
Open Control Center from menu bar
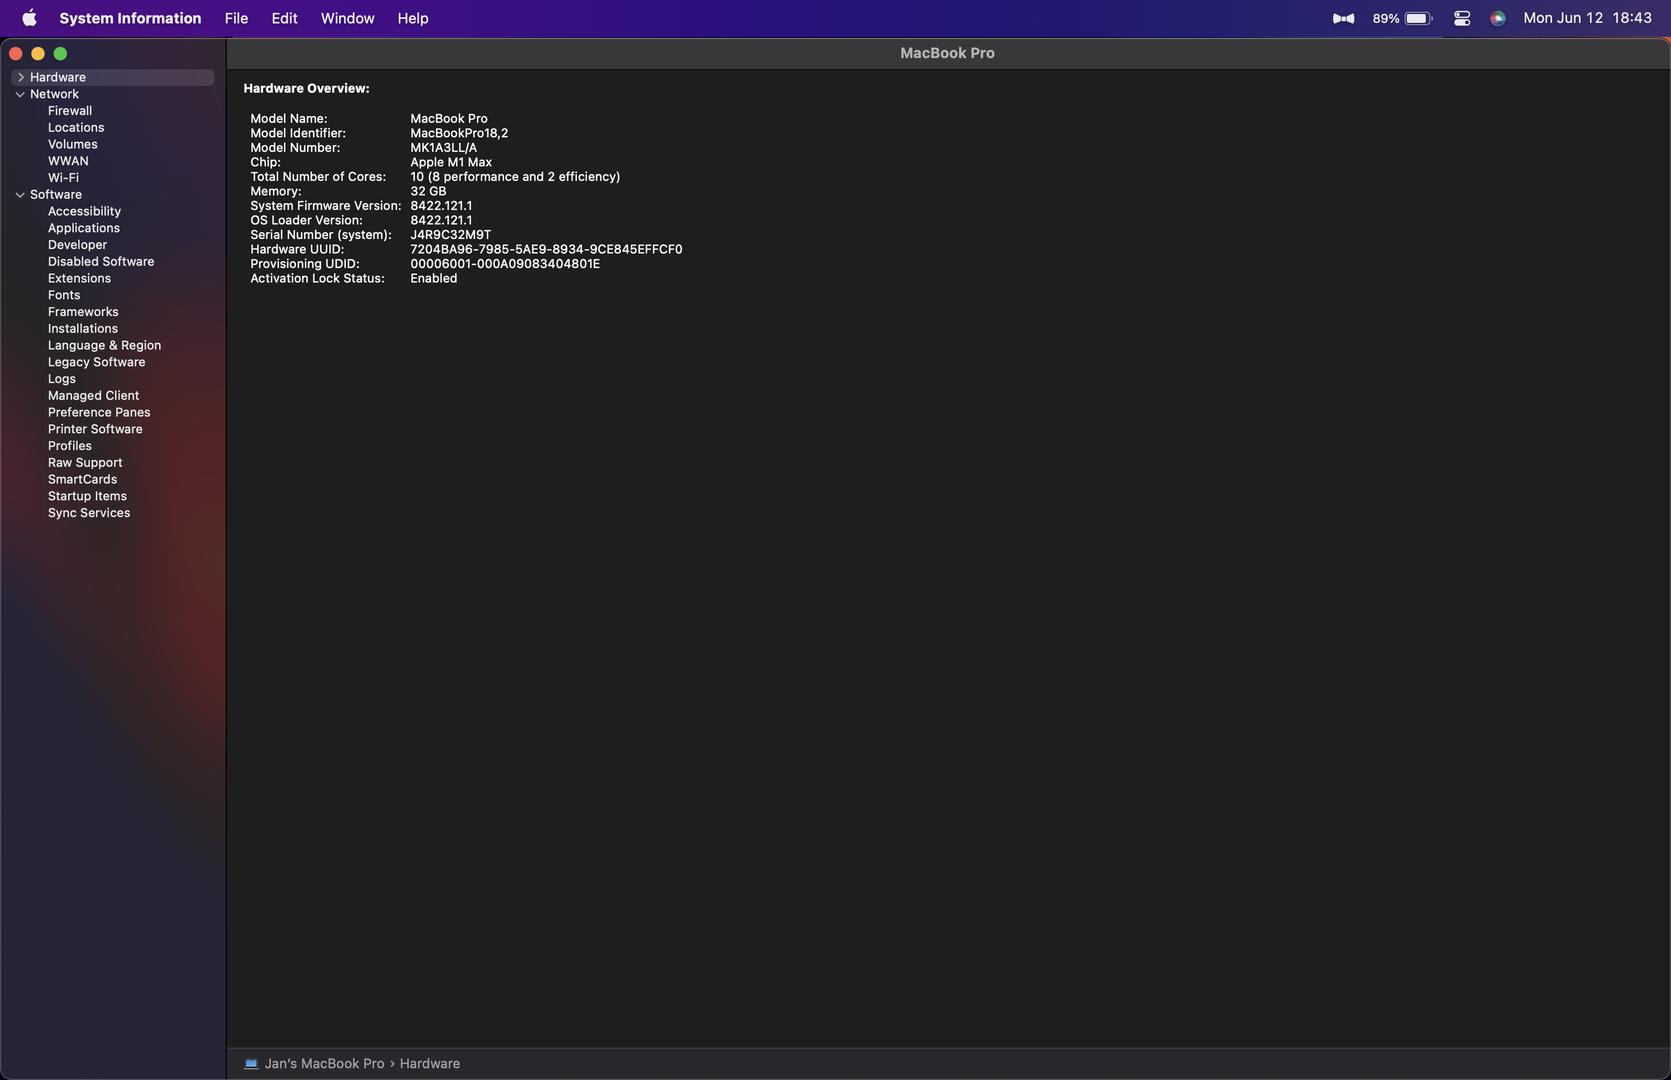click(1461, 18)
